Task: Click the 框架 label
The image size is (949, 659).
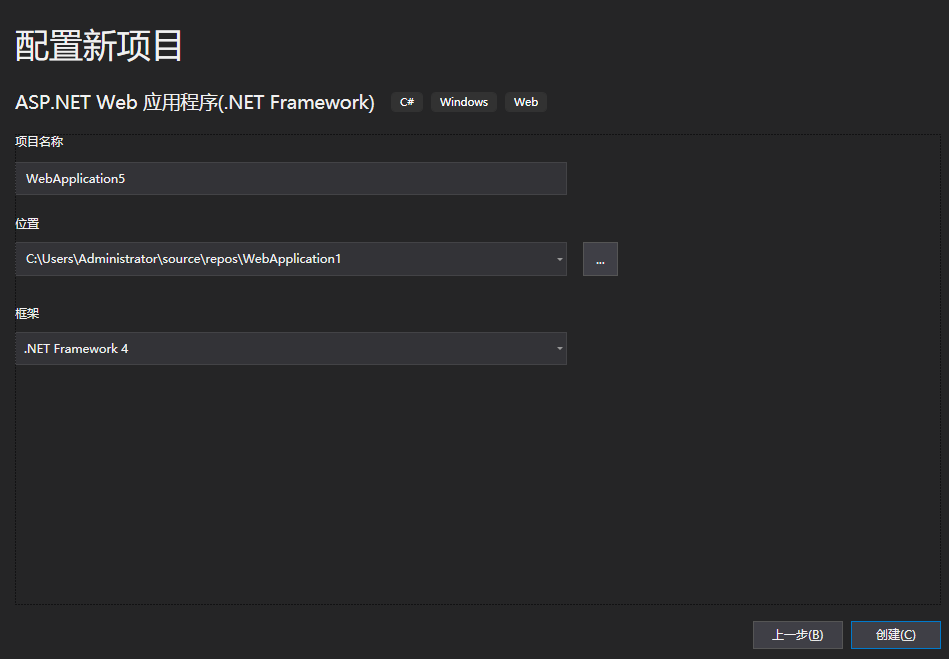Action: (x=27, y=313)
